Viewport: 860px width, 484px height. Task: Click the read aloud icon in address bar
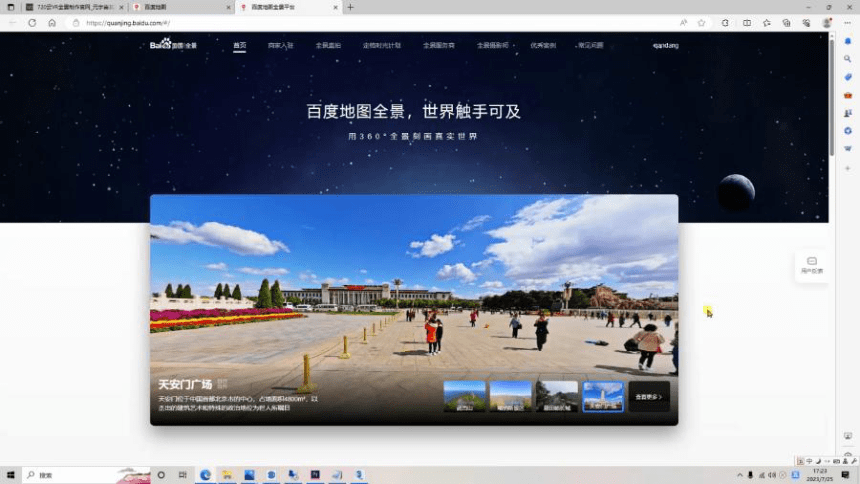click(x=683, y=23)
